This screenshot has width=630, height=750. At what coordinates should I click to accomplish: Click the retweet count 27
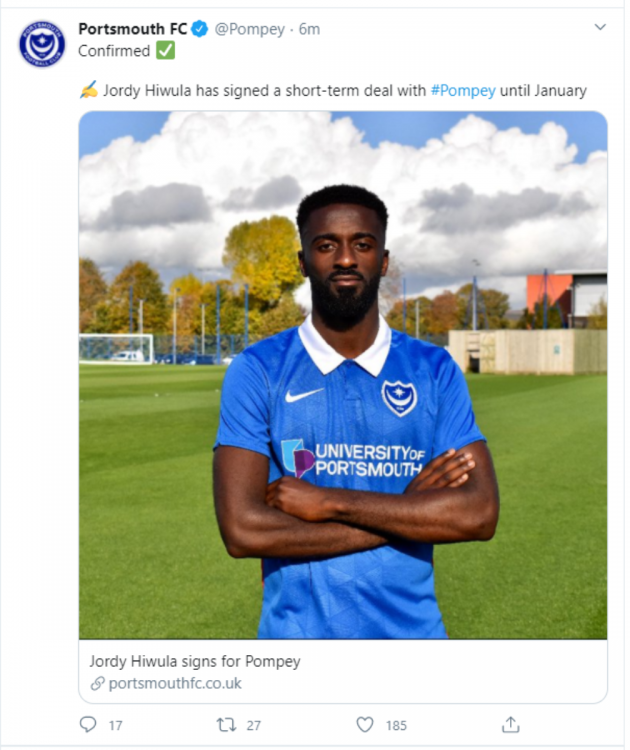(254, 726)
